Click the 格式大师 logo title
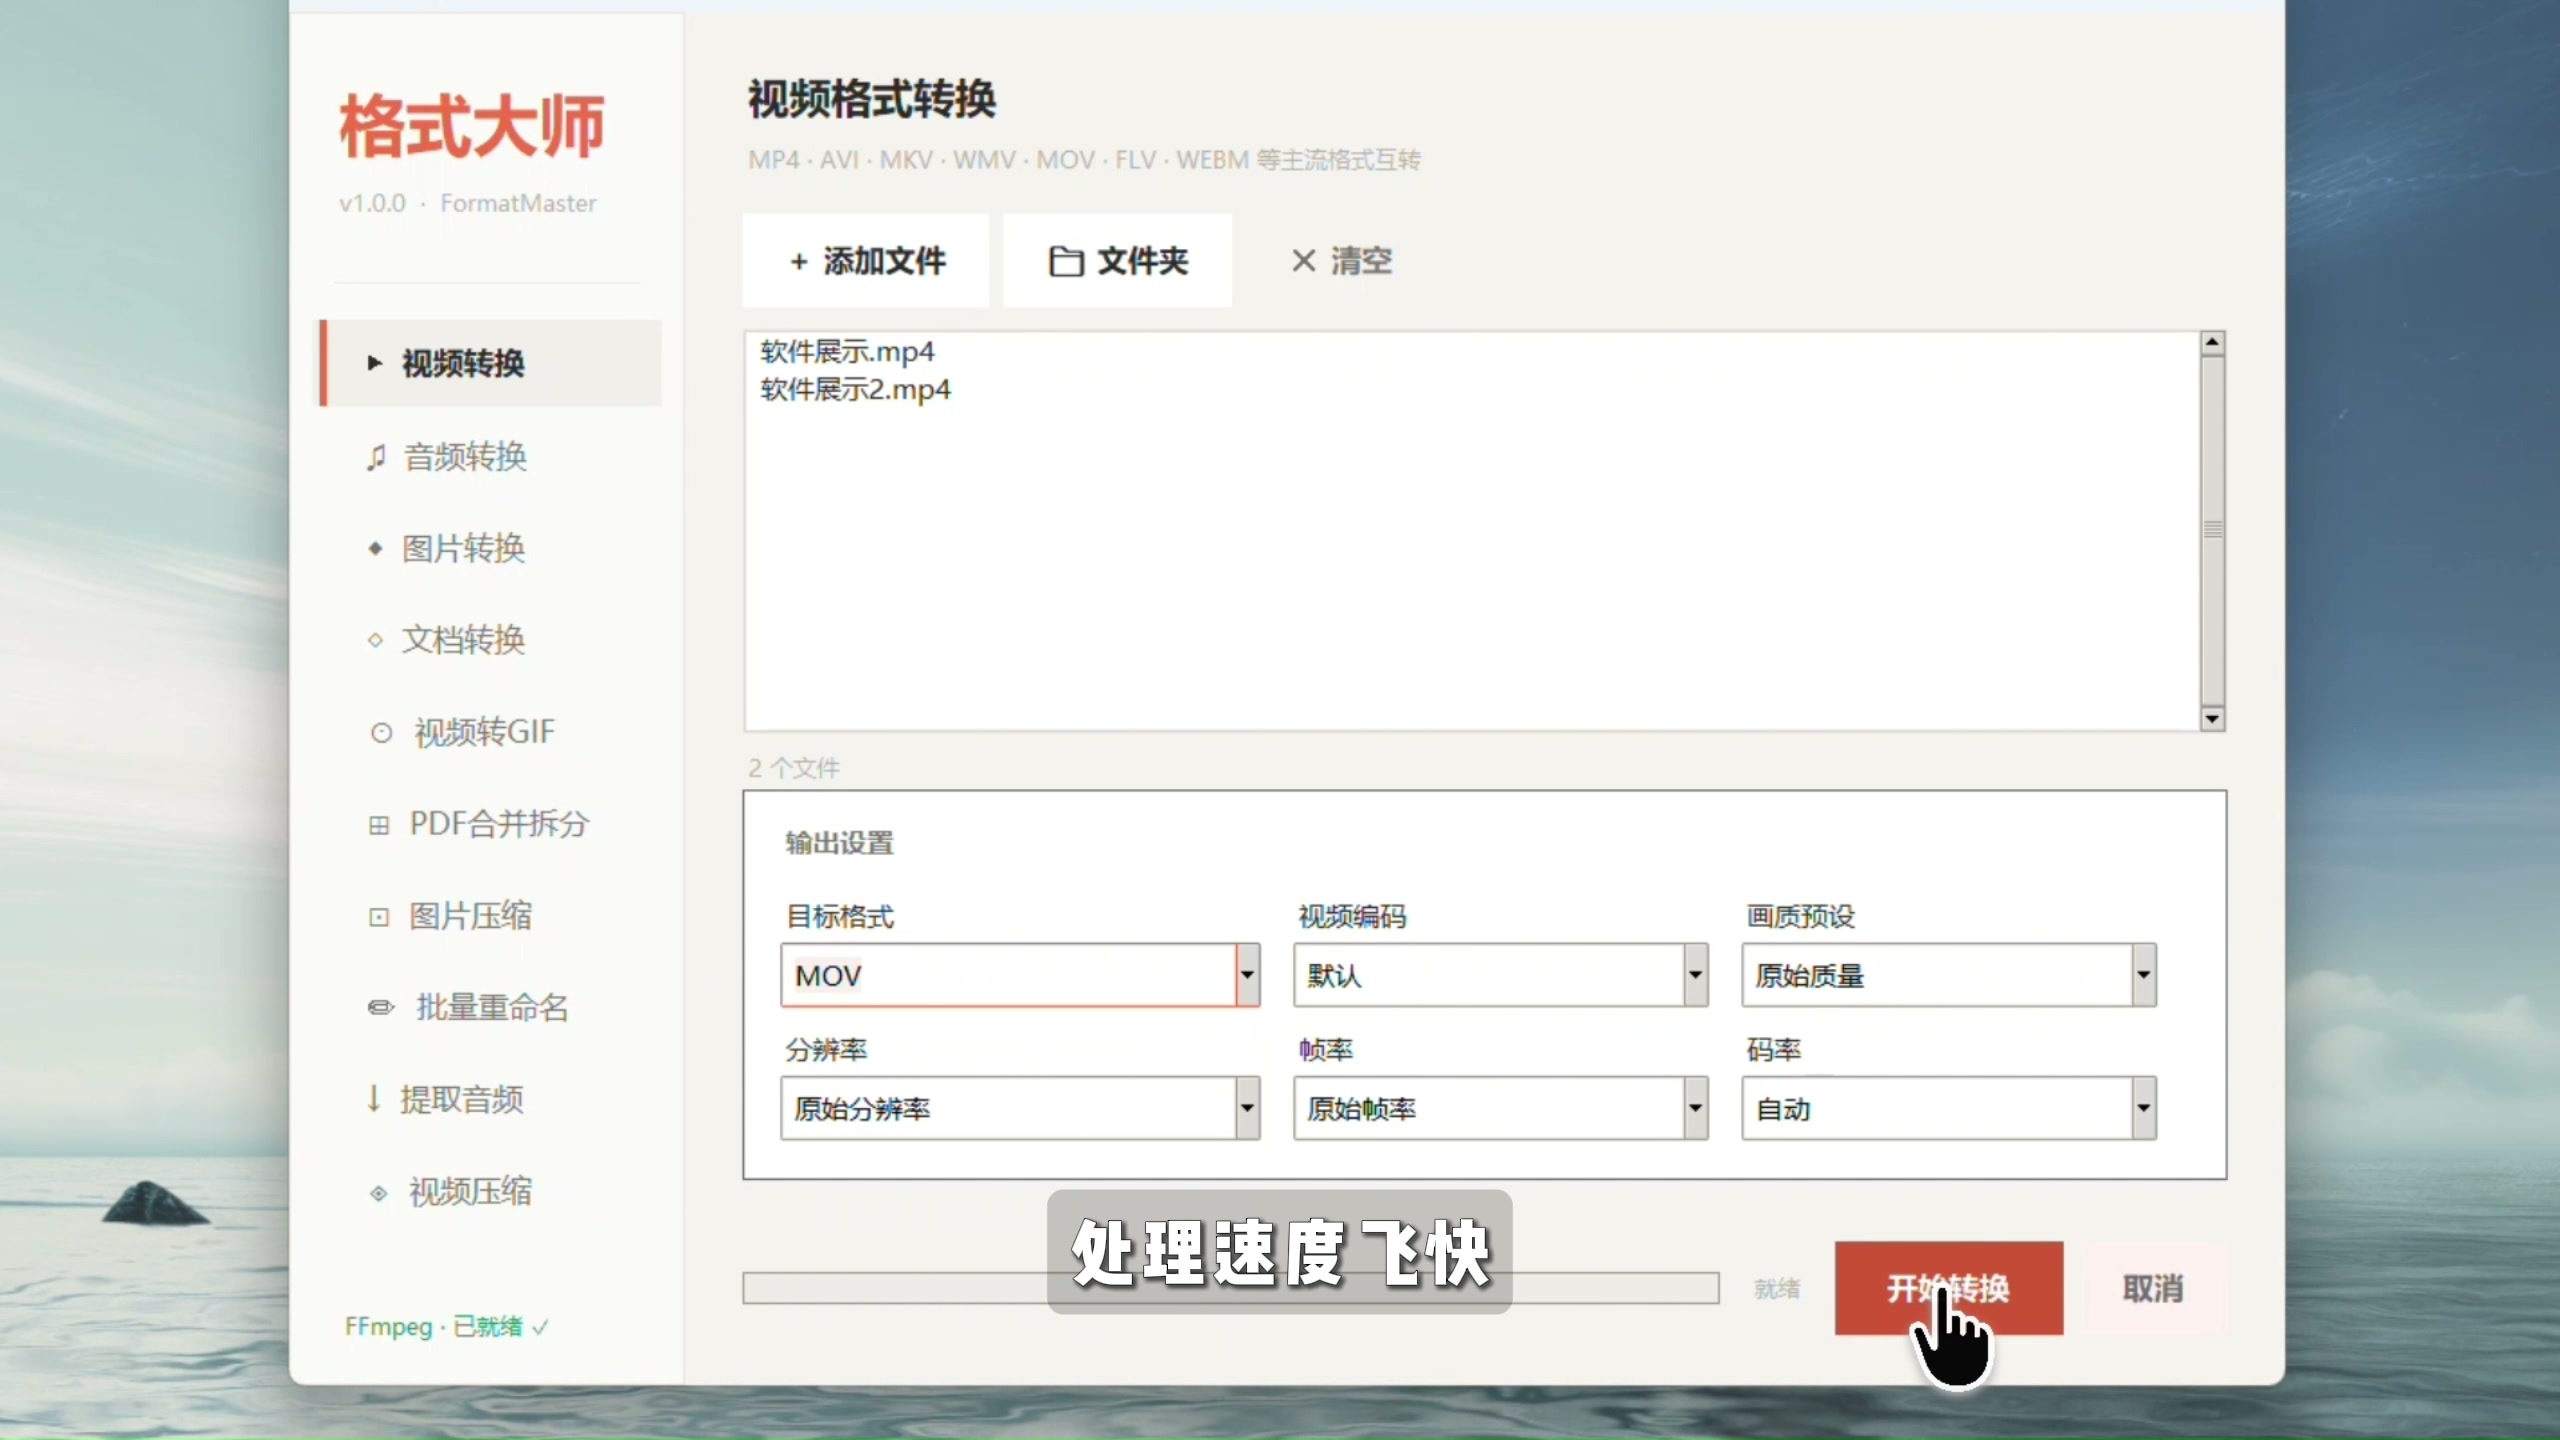 point(472,127)
